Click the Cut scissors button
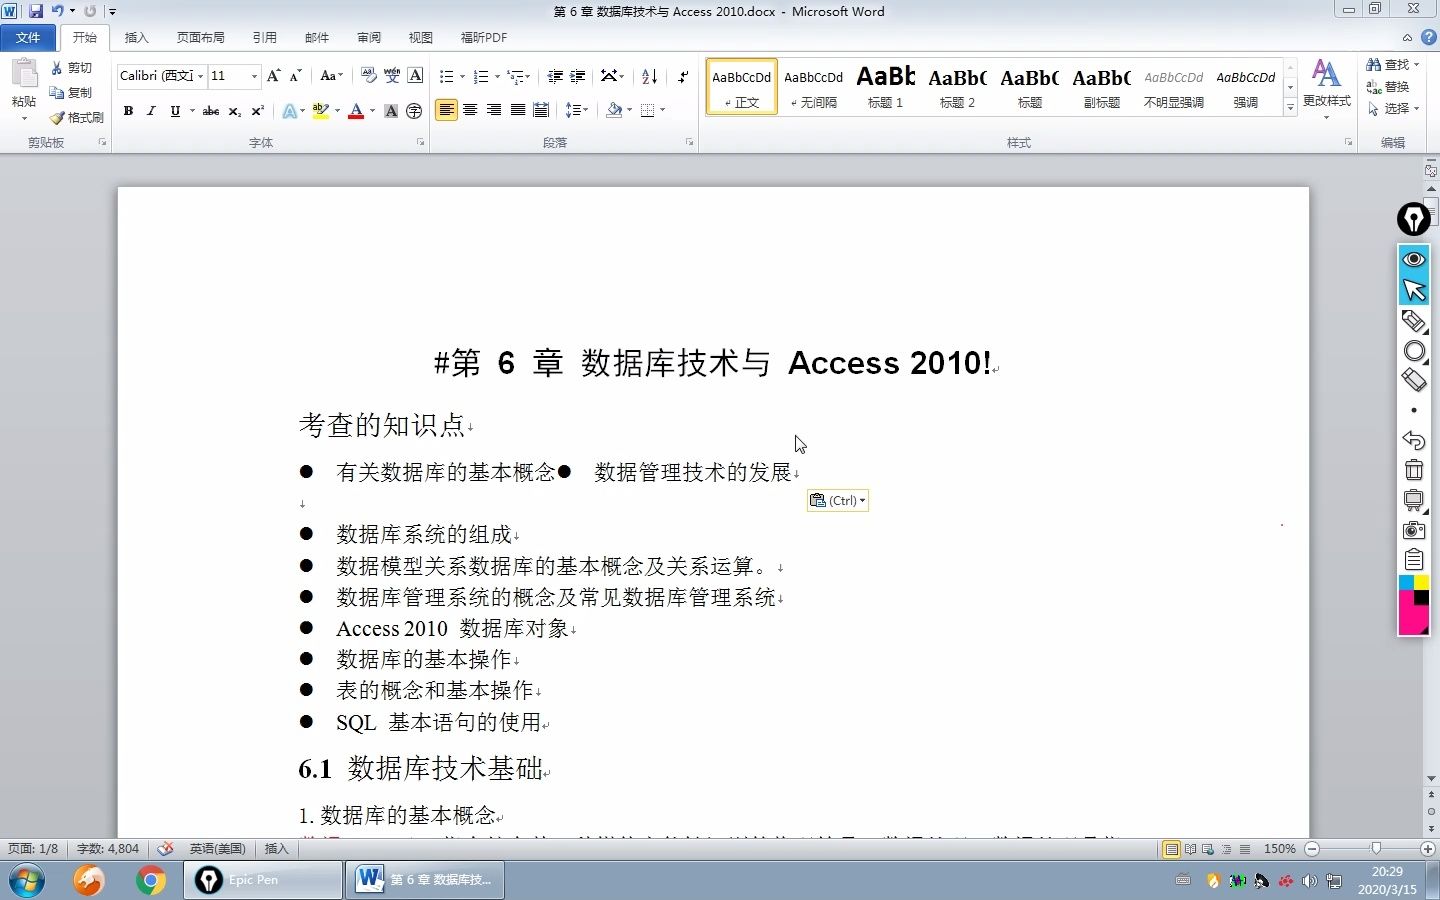 tap(72, 68)
